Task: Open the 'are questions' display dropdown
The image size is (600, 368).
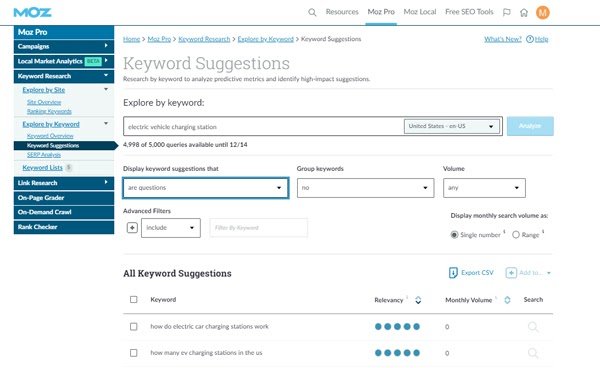Action: tap(205, 188)
